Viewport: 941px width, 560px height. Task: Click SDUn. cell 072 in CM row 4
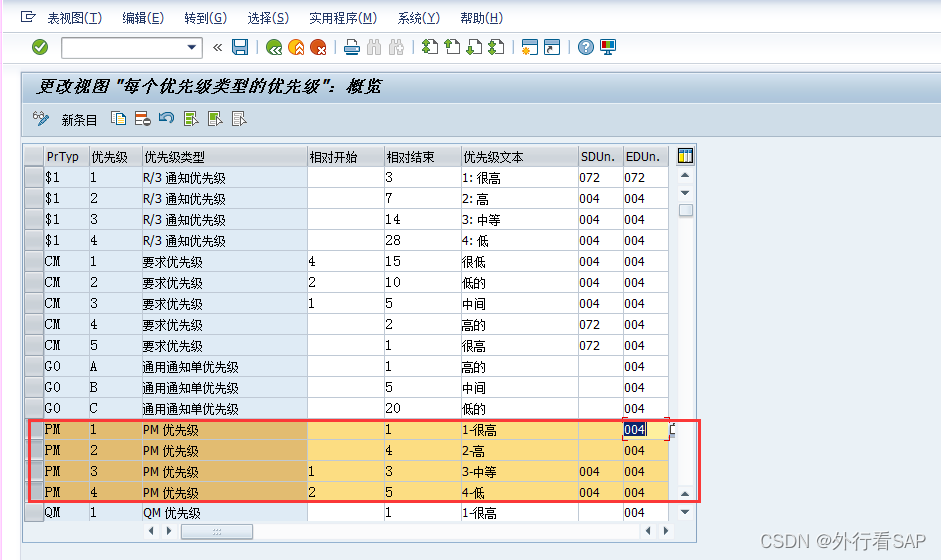601,324
